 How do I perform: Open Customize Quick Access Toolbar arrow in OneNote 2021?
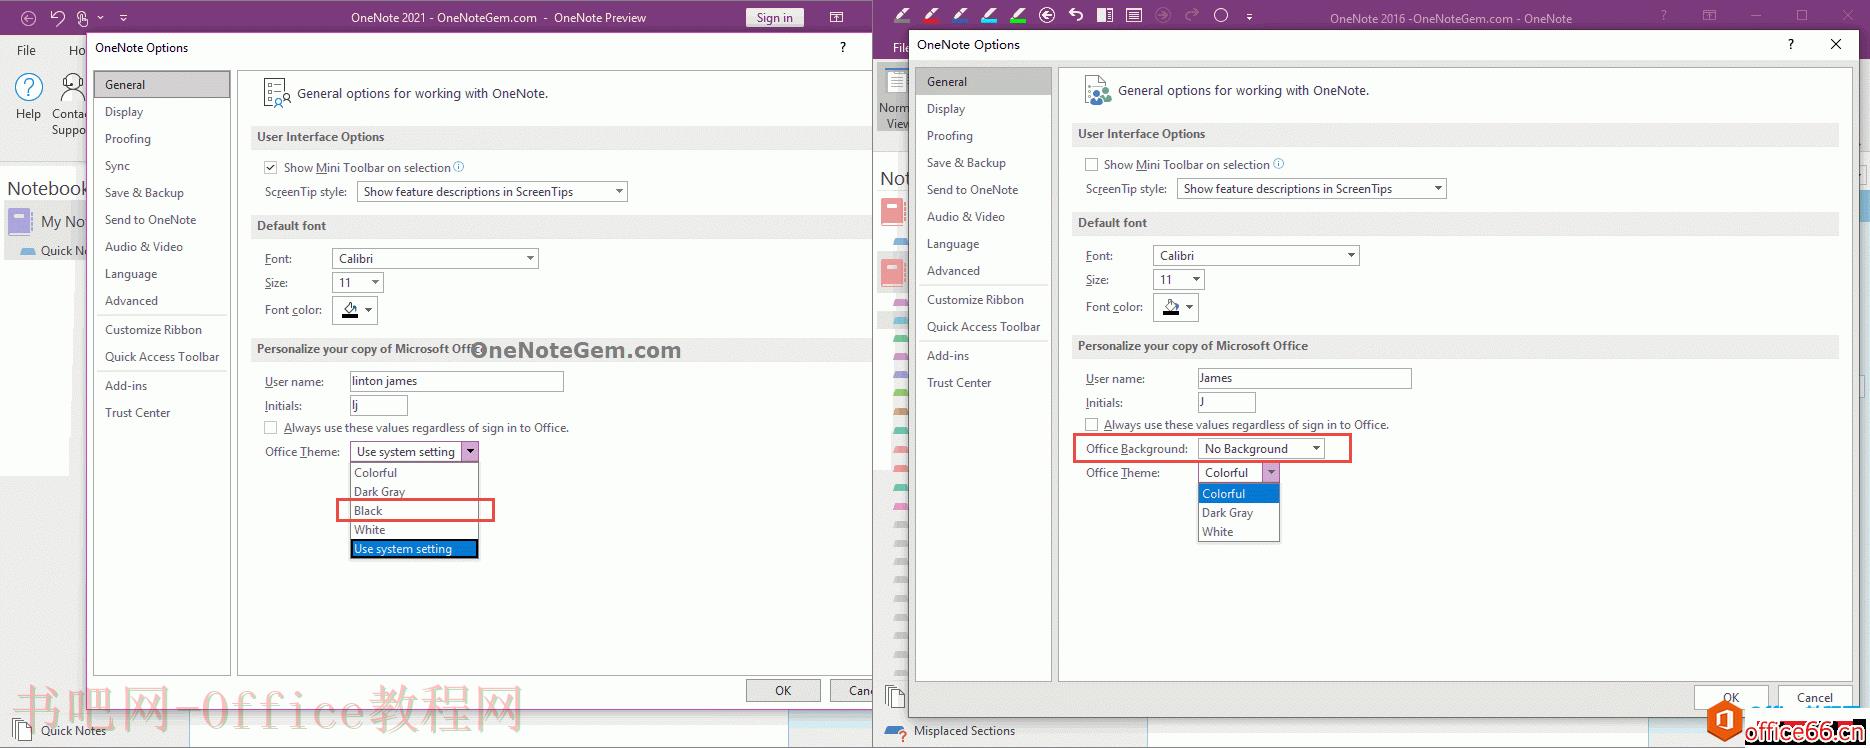123,17
